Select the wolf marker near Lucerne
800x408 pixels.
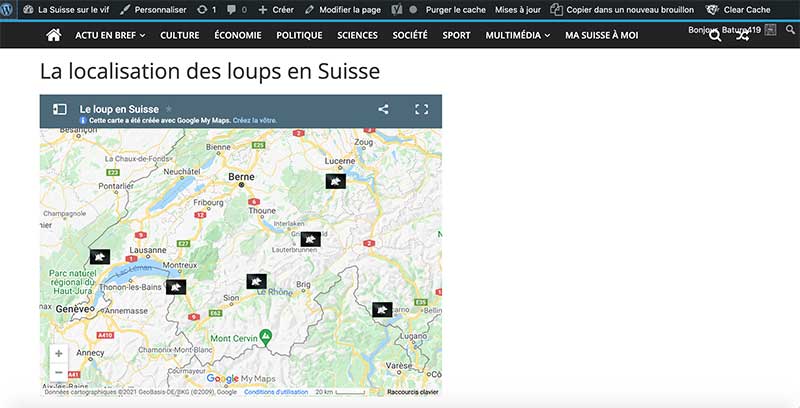[336, 181]
